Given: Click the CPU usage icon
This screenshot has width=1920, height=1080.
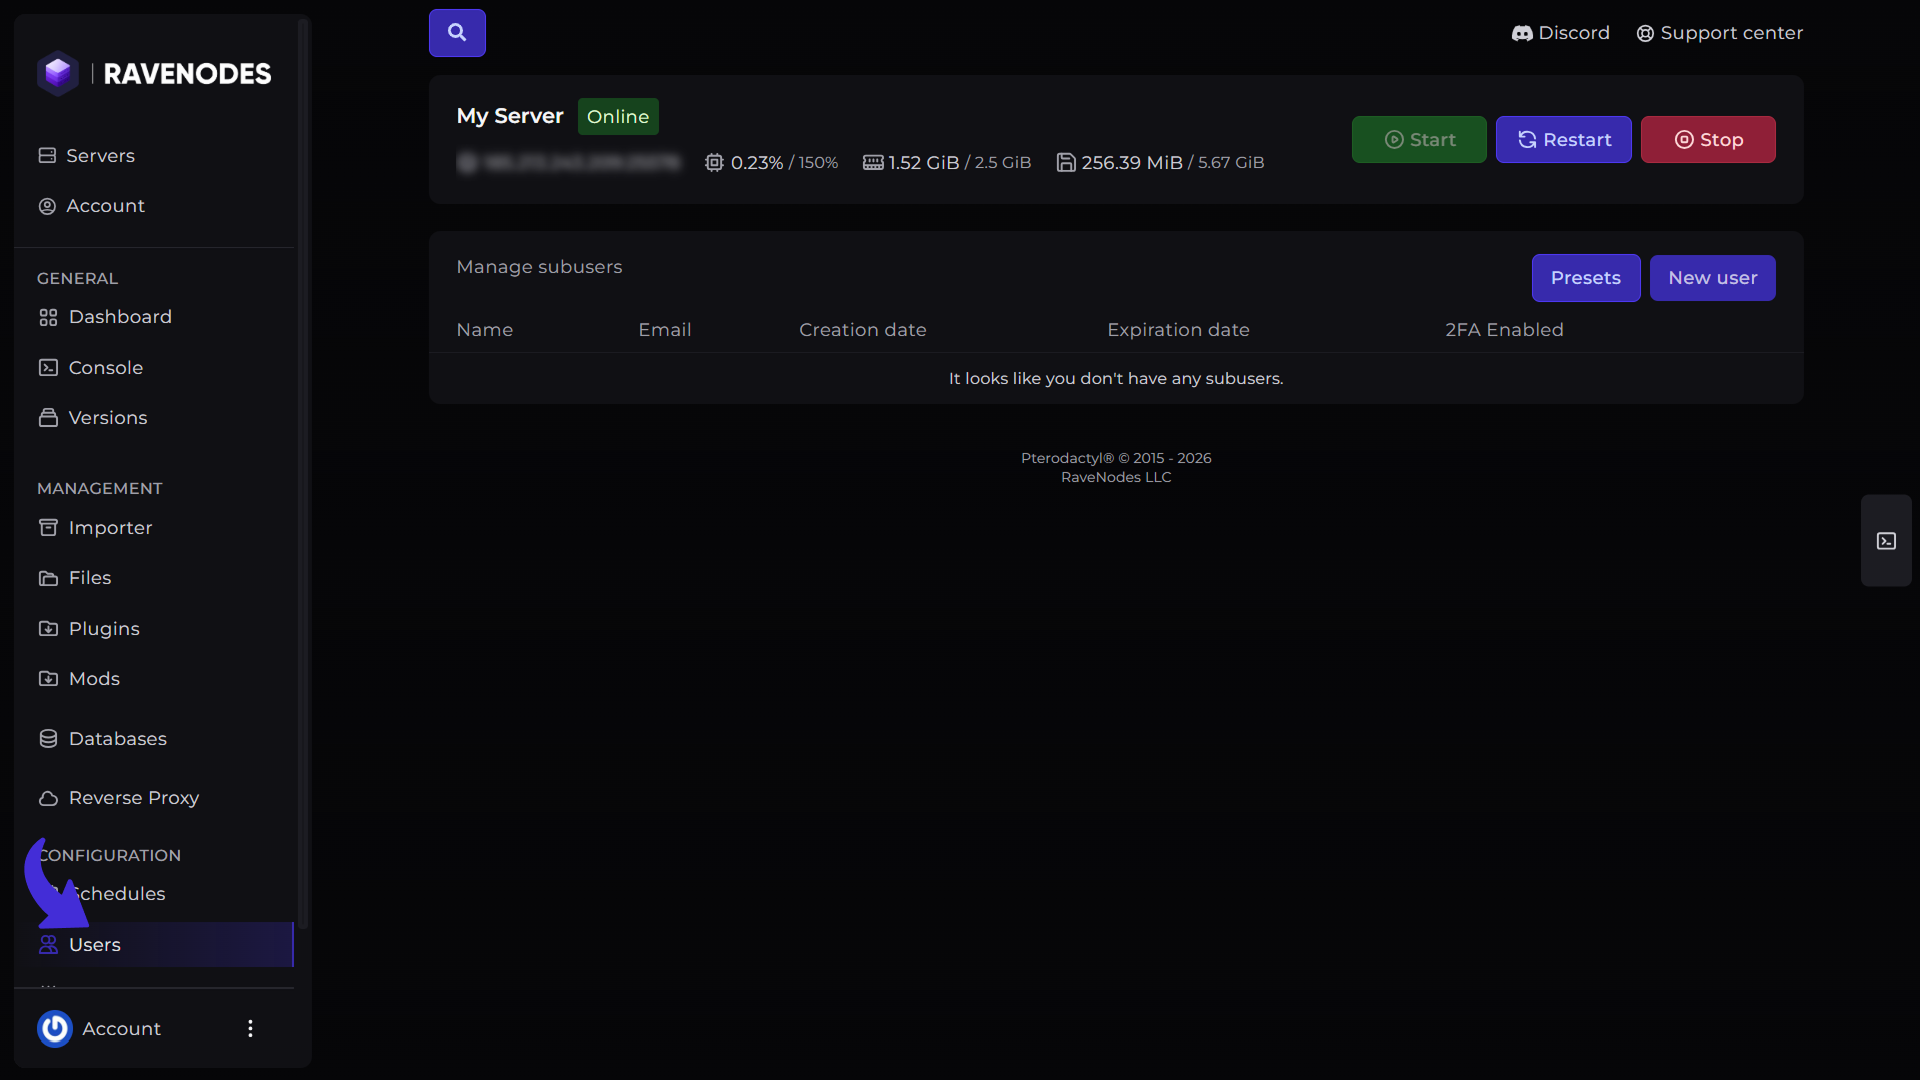Looking at the screenshot, I should (714, 163).
